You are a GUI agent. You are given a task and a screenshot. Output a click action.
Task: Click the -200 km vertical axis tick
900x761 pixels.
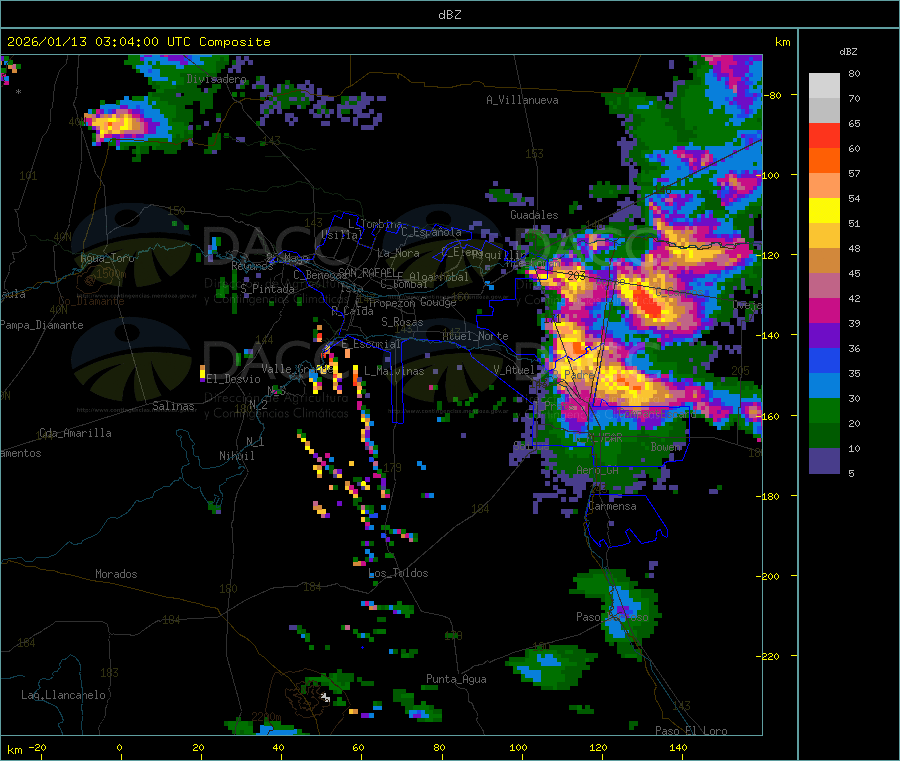[770, 576]
